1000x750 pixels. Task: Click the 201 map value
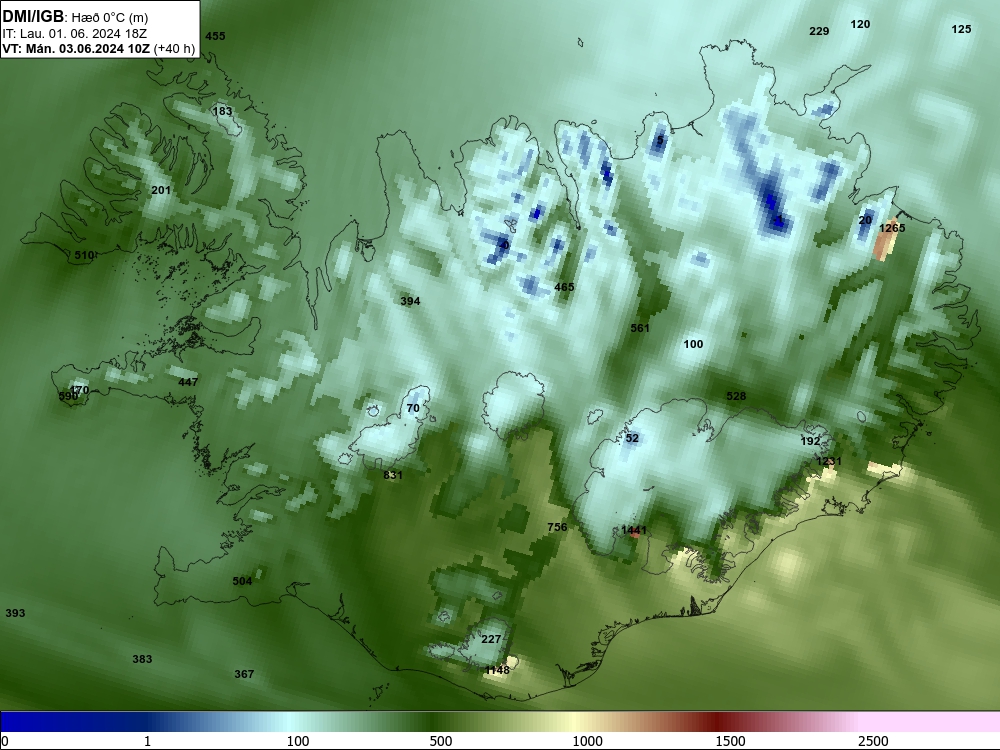(161, 190)
